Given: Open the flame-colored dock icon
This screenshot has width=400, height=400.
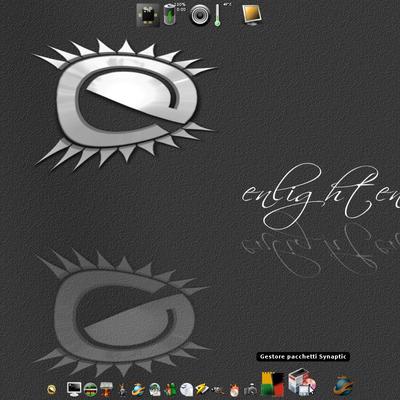Looking at the screenshot, I should (235, 390).
